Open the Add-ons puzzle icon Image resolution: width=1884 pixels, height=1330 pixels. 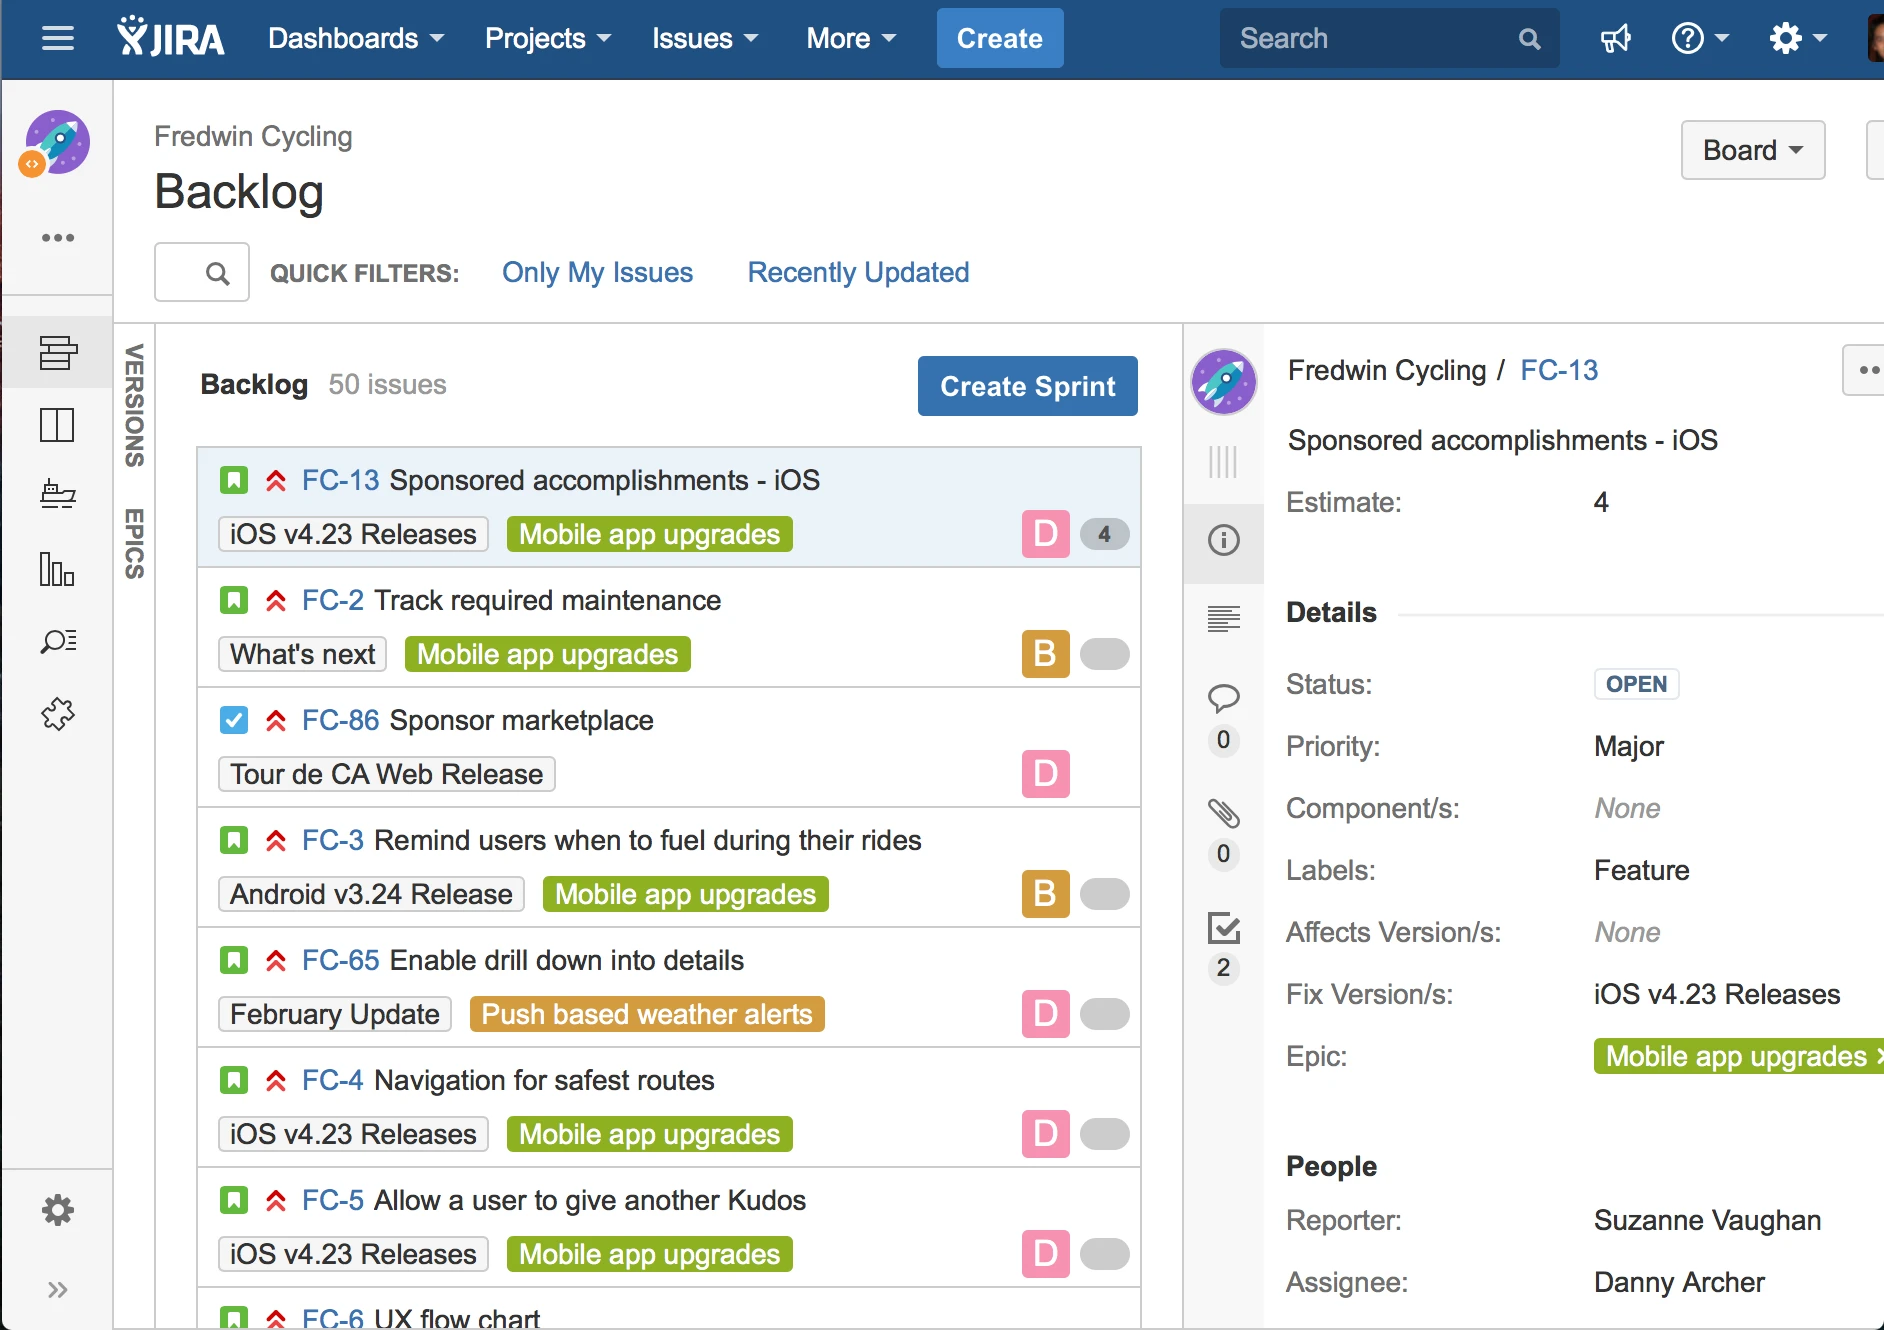(x=58, y=714)
